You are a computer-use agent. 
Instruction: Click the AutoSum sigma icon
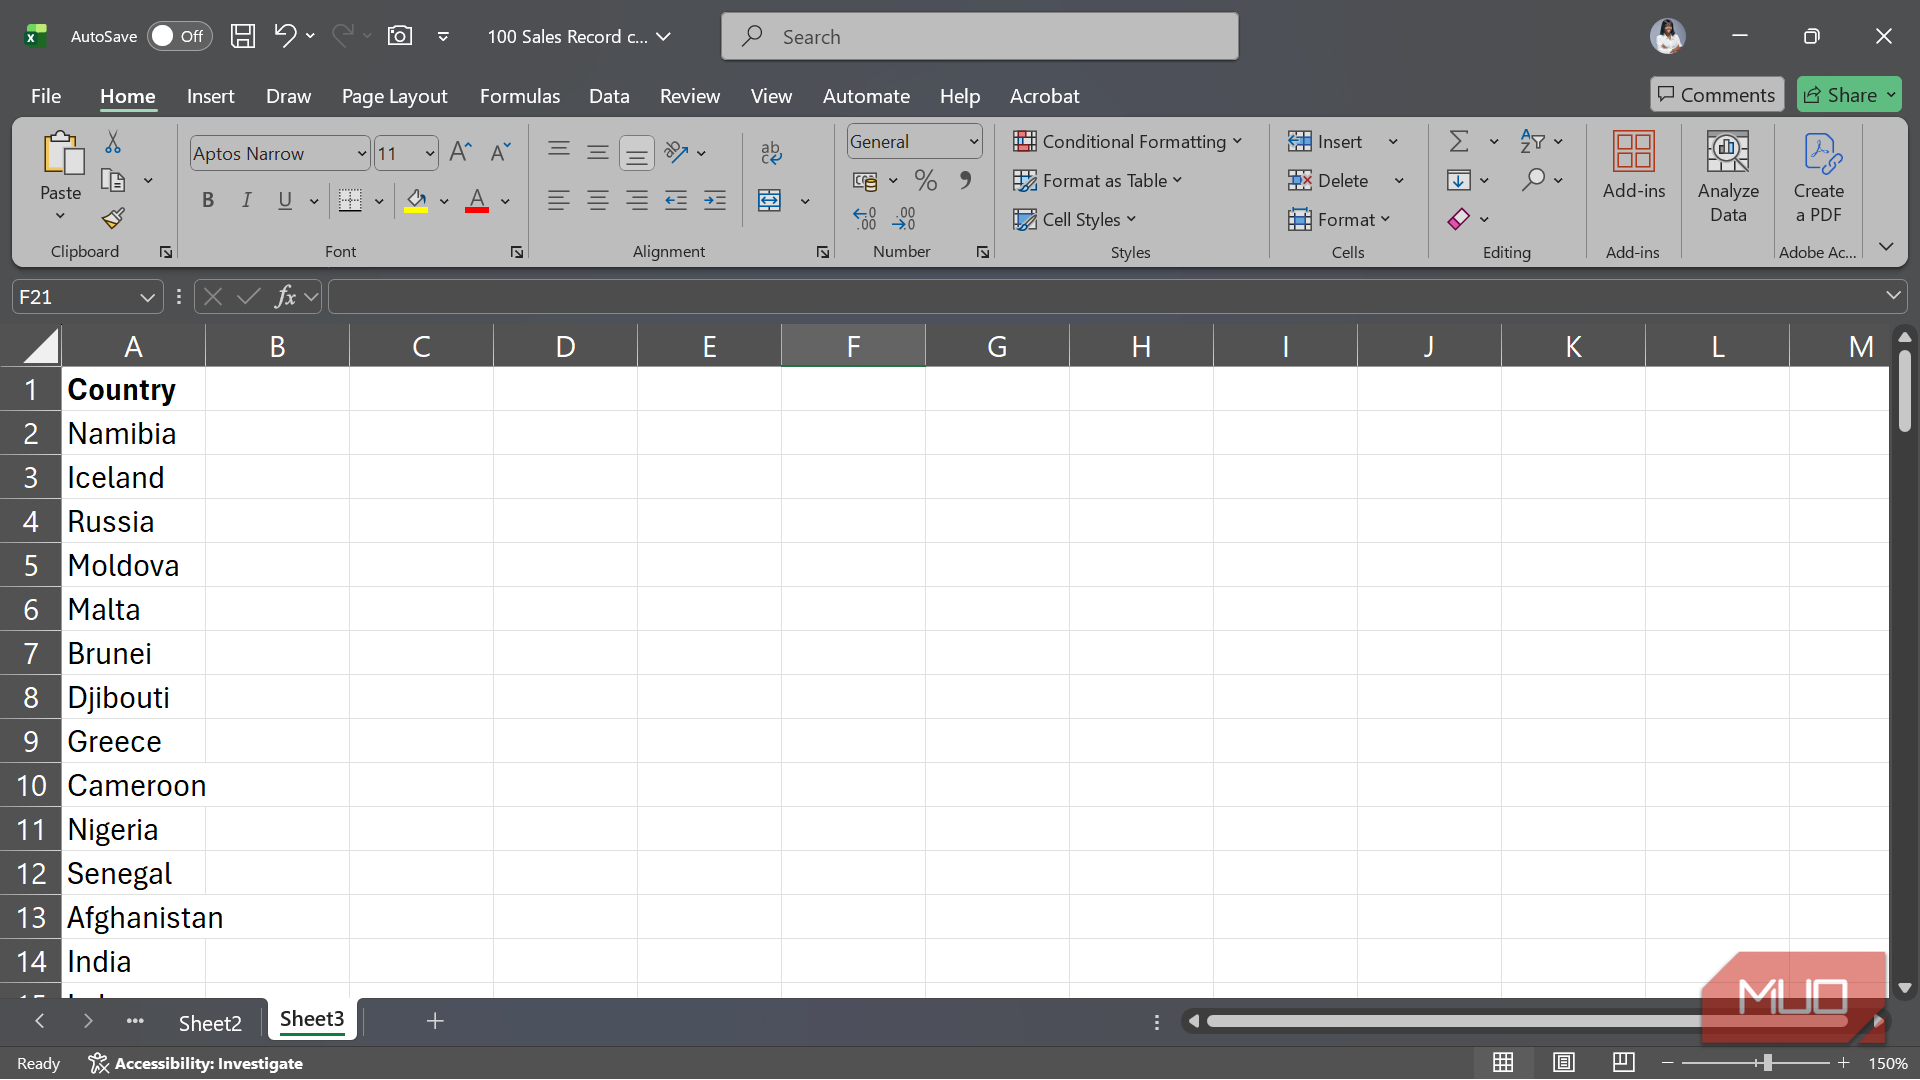click(1459, 142)
